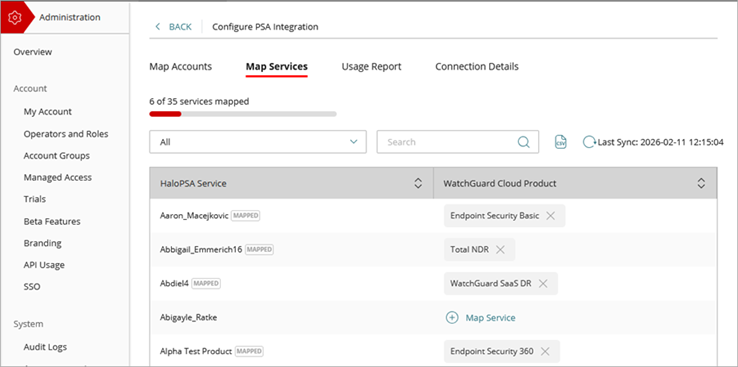Image resolution: width=738 pixels, height=367 pixels.
Task: Click Configure PSA Integration title
Action: click(x=265, y=27)
